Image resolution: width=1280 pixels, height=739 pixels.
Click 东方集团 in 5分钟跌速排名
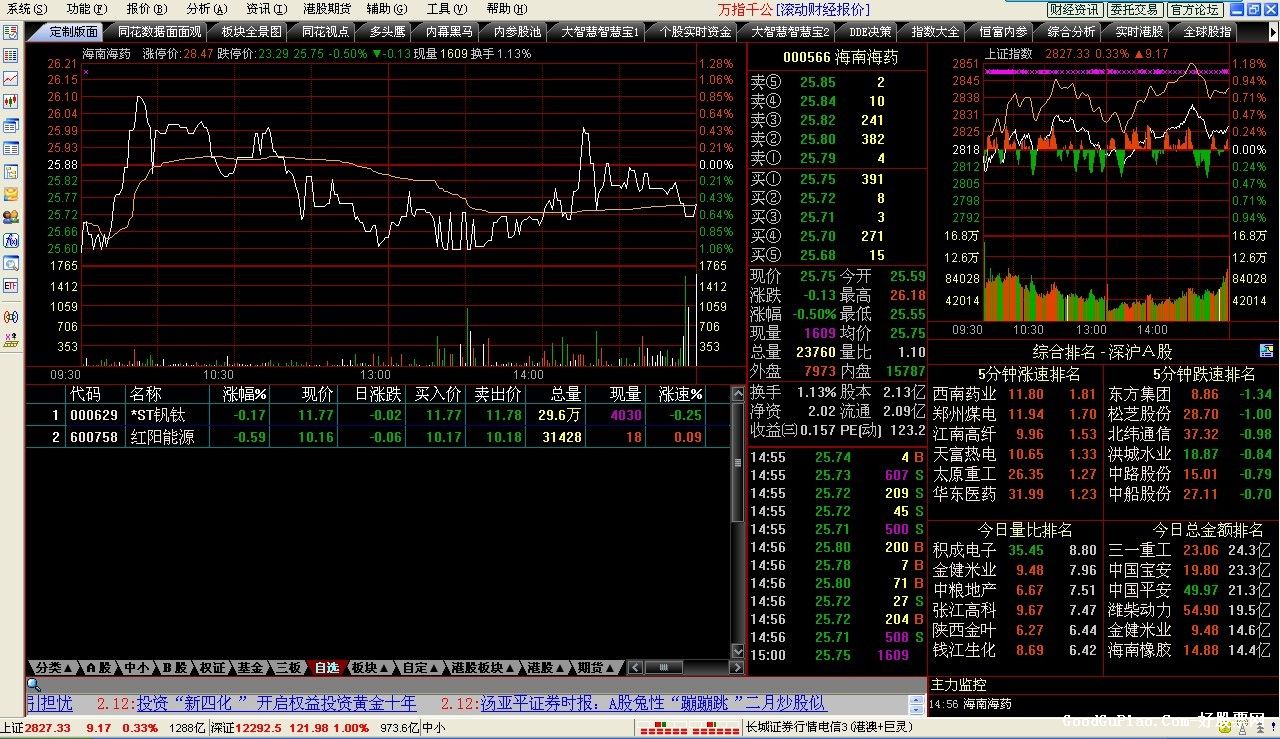point(1139,394)
